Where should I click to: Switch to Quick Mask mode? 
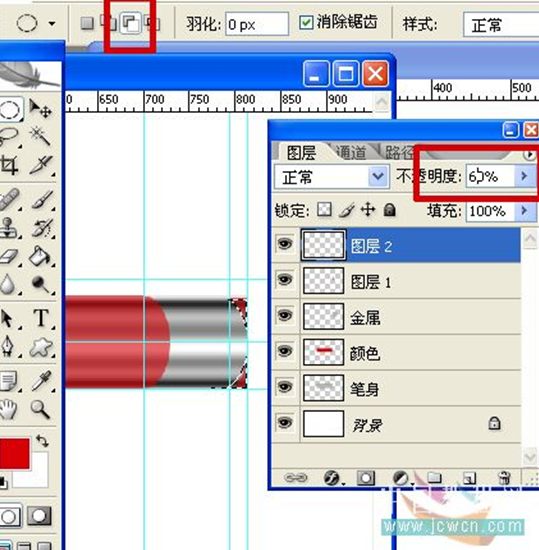[39, 516]
